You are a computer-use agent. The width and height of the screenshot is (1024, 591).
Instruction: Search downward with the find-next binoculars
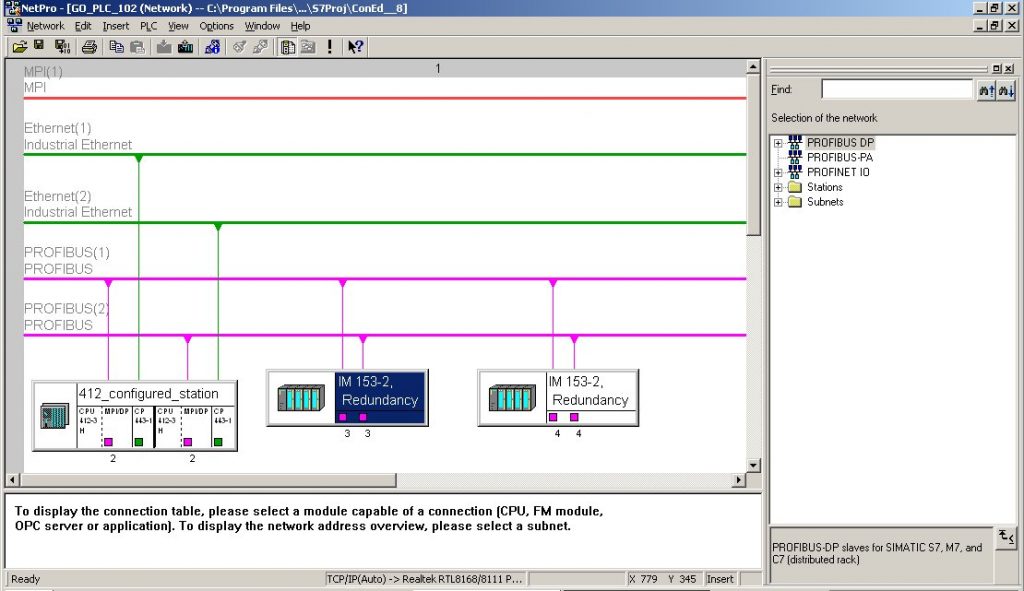coord(1007,90)
